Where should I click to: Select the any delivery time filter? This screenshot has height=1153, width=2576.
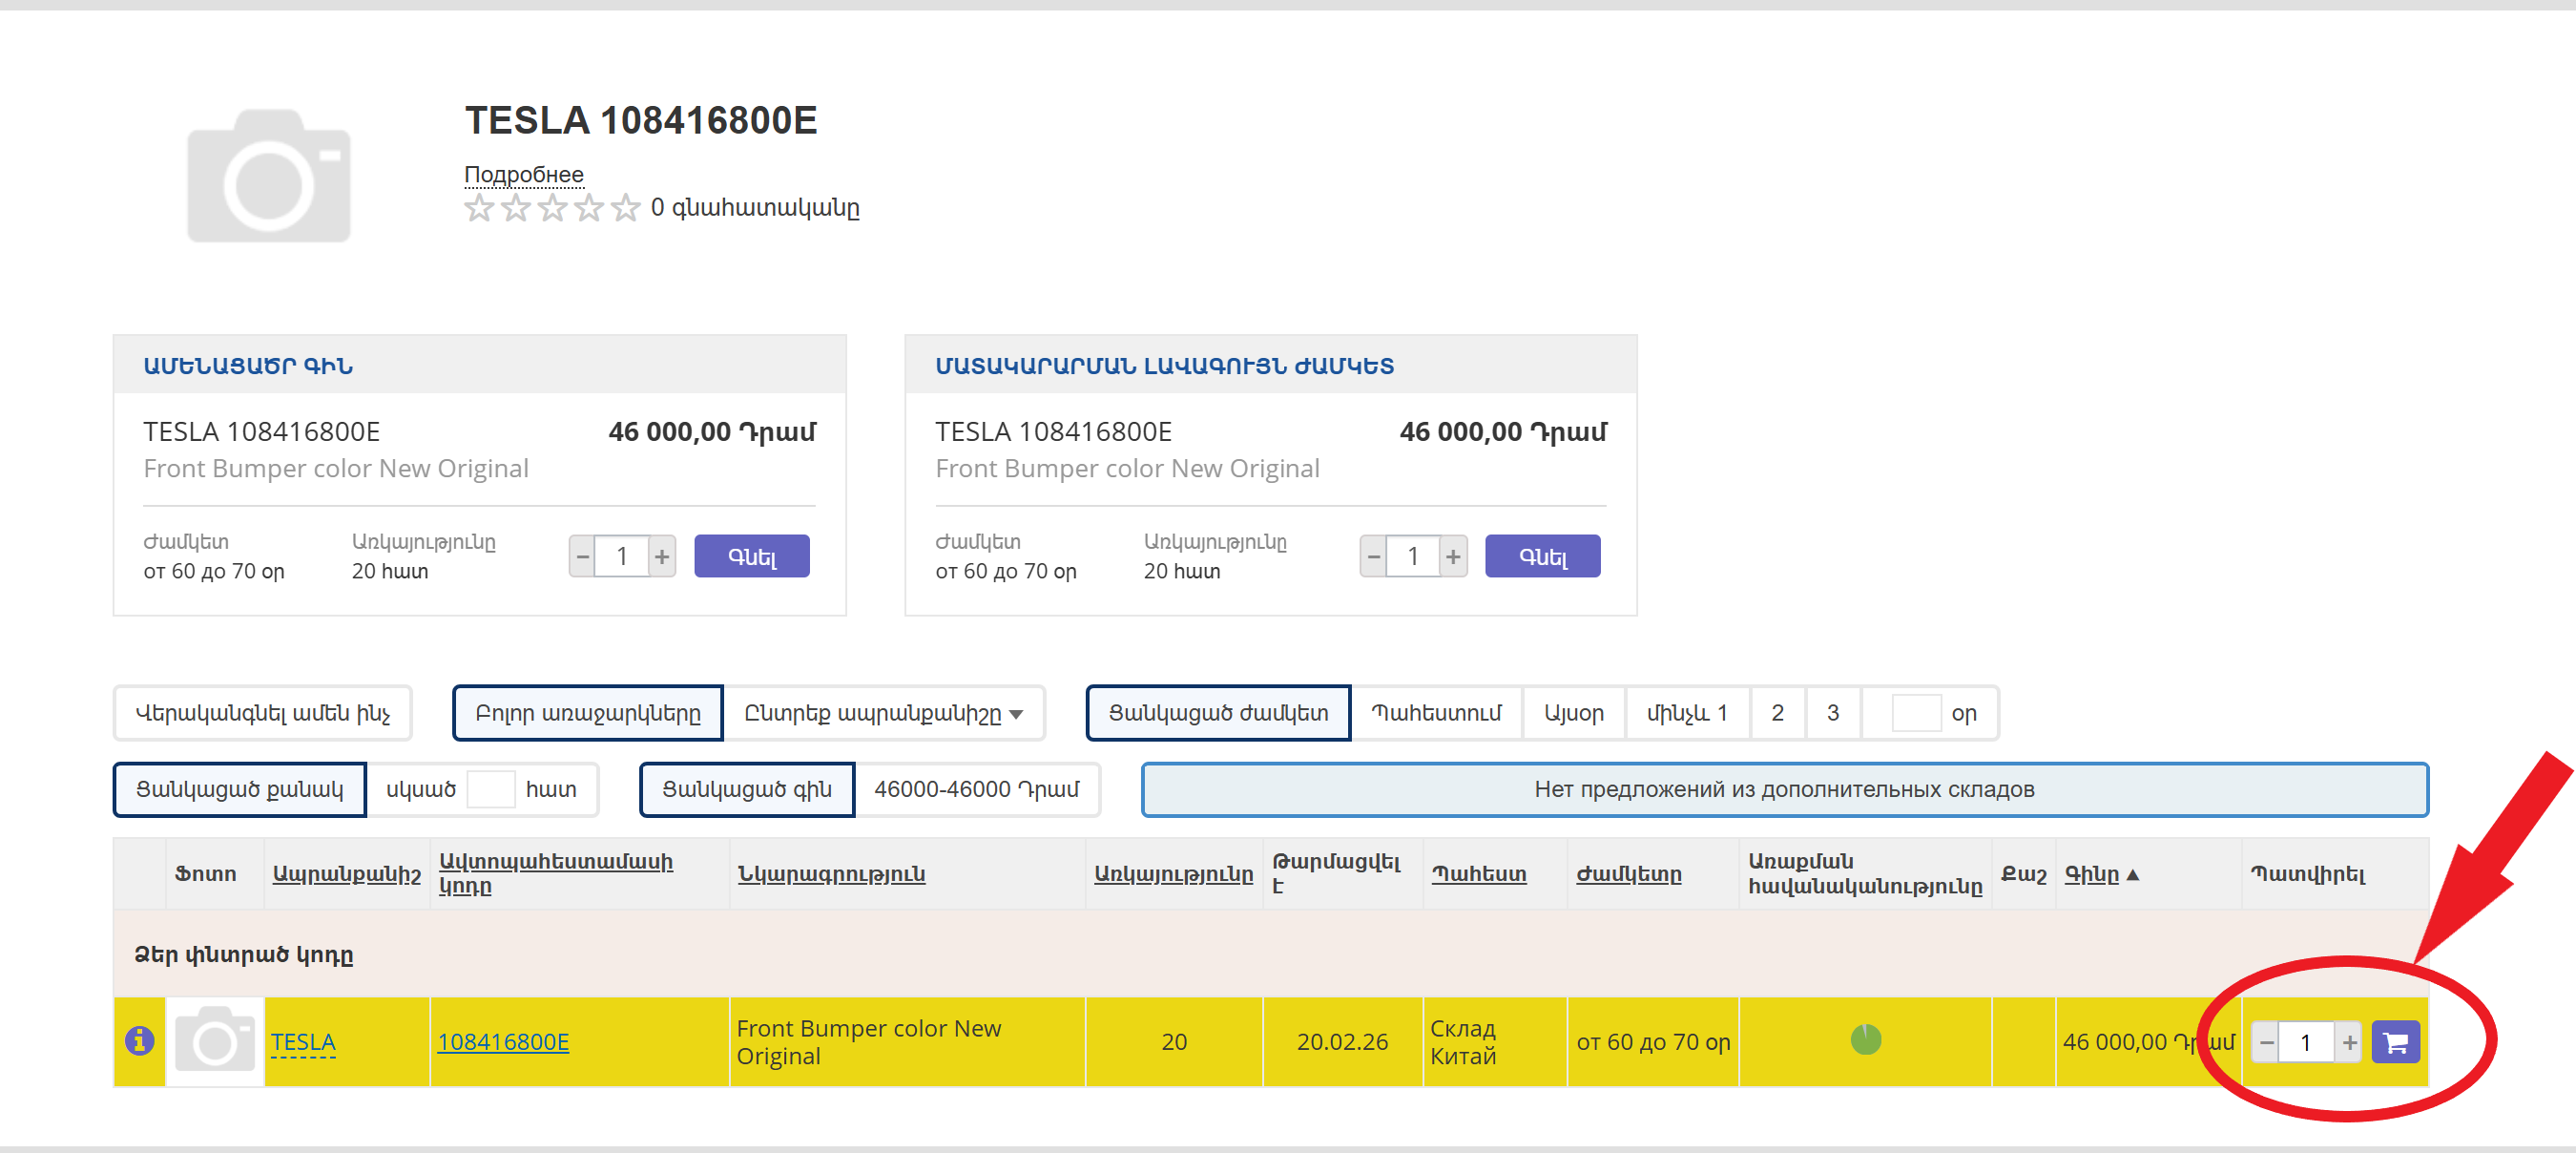pos(1219,713)
